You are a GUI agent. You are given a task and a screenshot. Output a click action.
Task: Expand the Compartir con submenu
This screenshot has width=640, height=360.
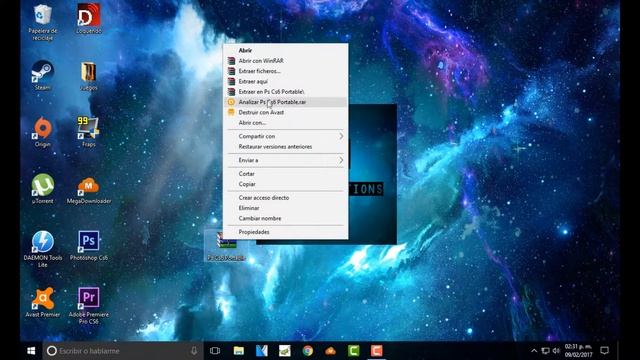point(286,136)
